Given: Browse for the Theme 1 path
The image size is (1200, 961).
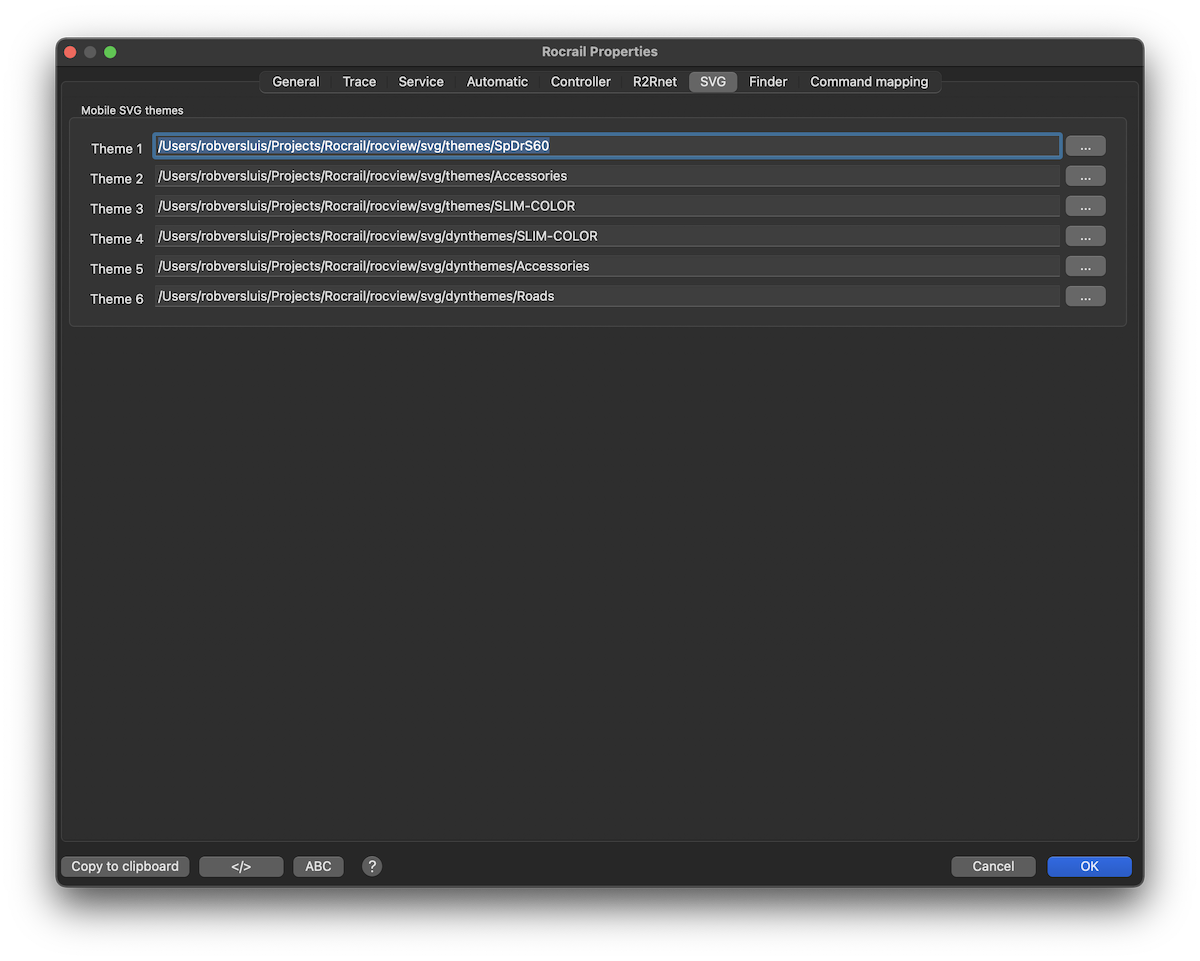Looking at the screenshot, I should 1085,146.
